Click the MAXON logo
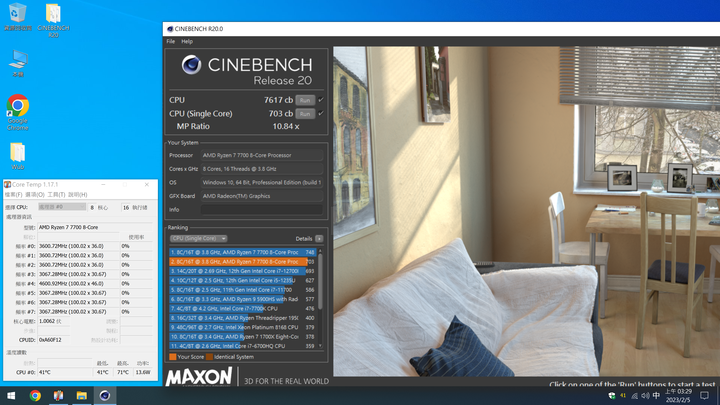This screenshot has height=405, width=720. [199, 377]
